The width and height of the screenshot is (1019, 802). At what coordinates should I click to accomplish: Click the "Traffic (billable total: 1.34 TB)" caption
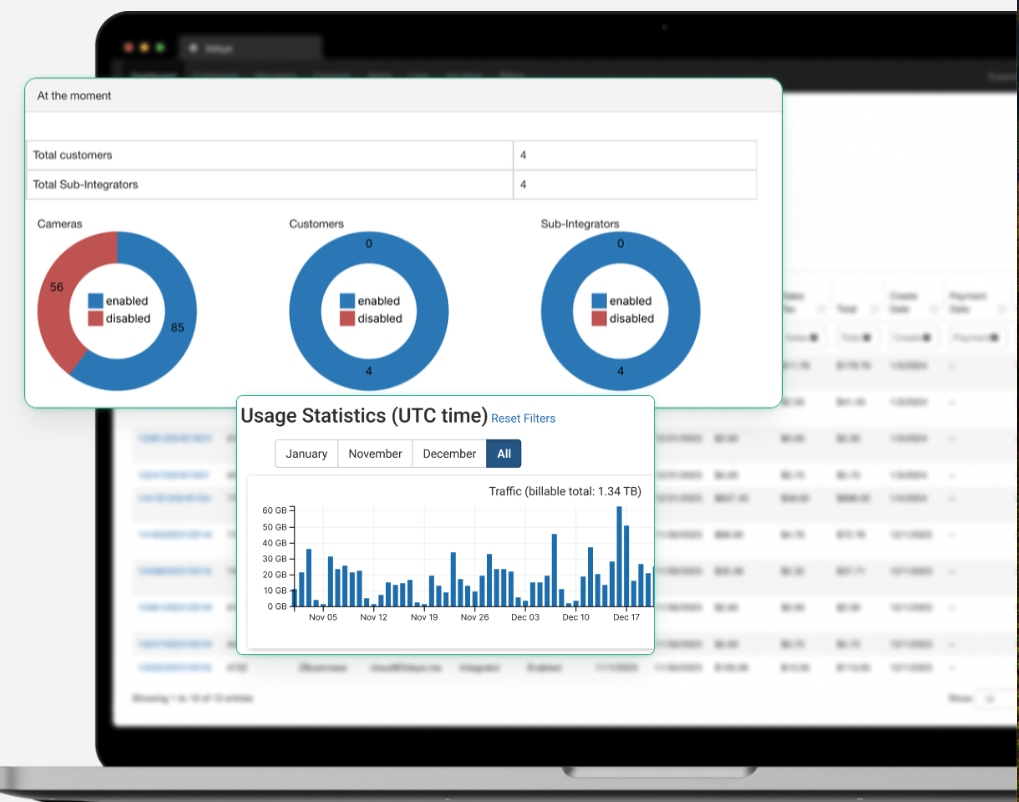tap(565, 491)
